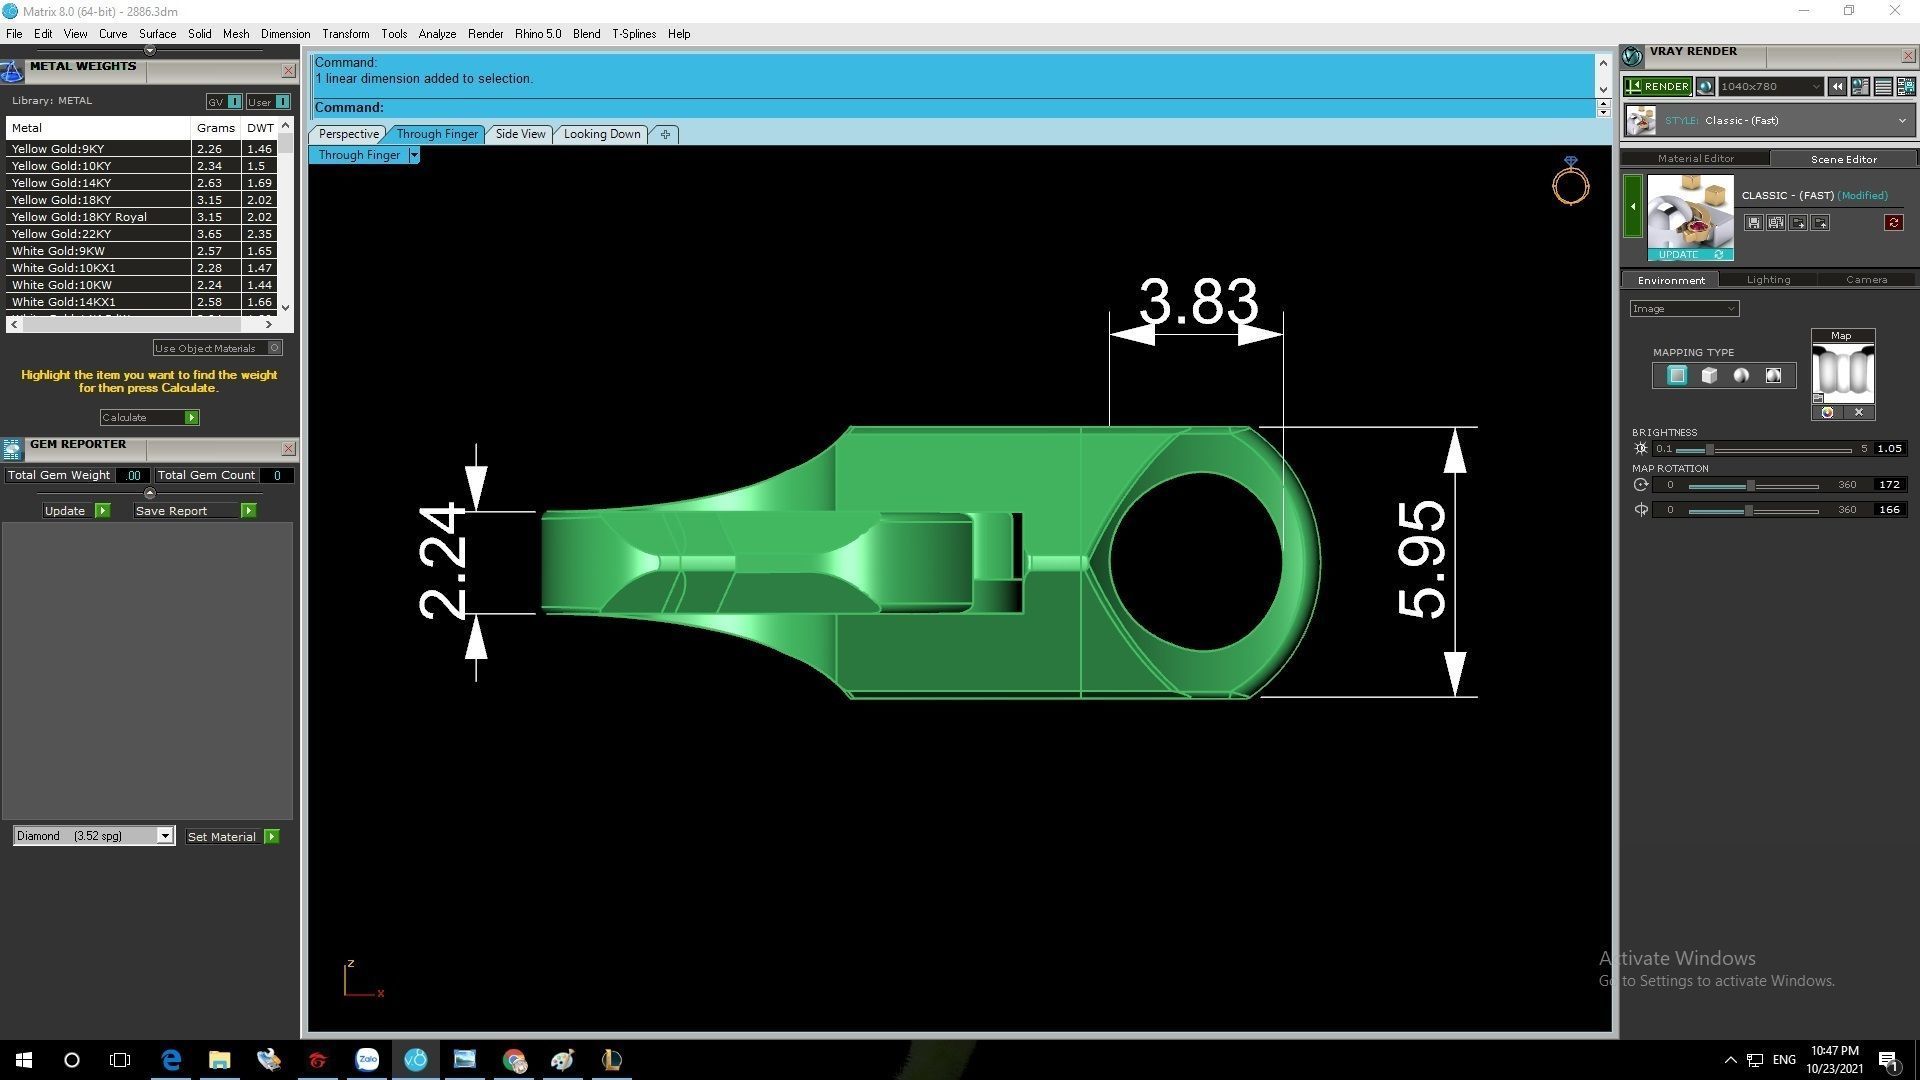Open the render settings icon beside the rewind arrows
Viewport: 1920px width, 1080px height.
point(1860,87)
